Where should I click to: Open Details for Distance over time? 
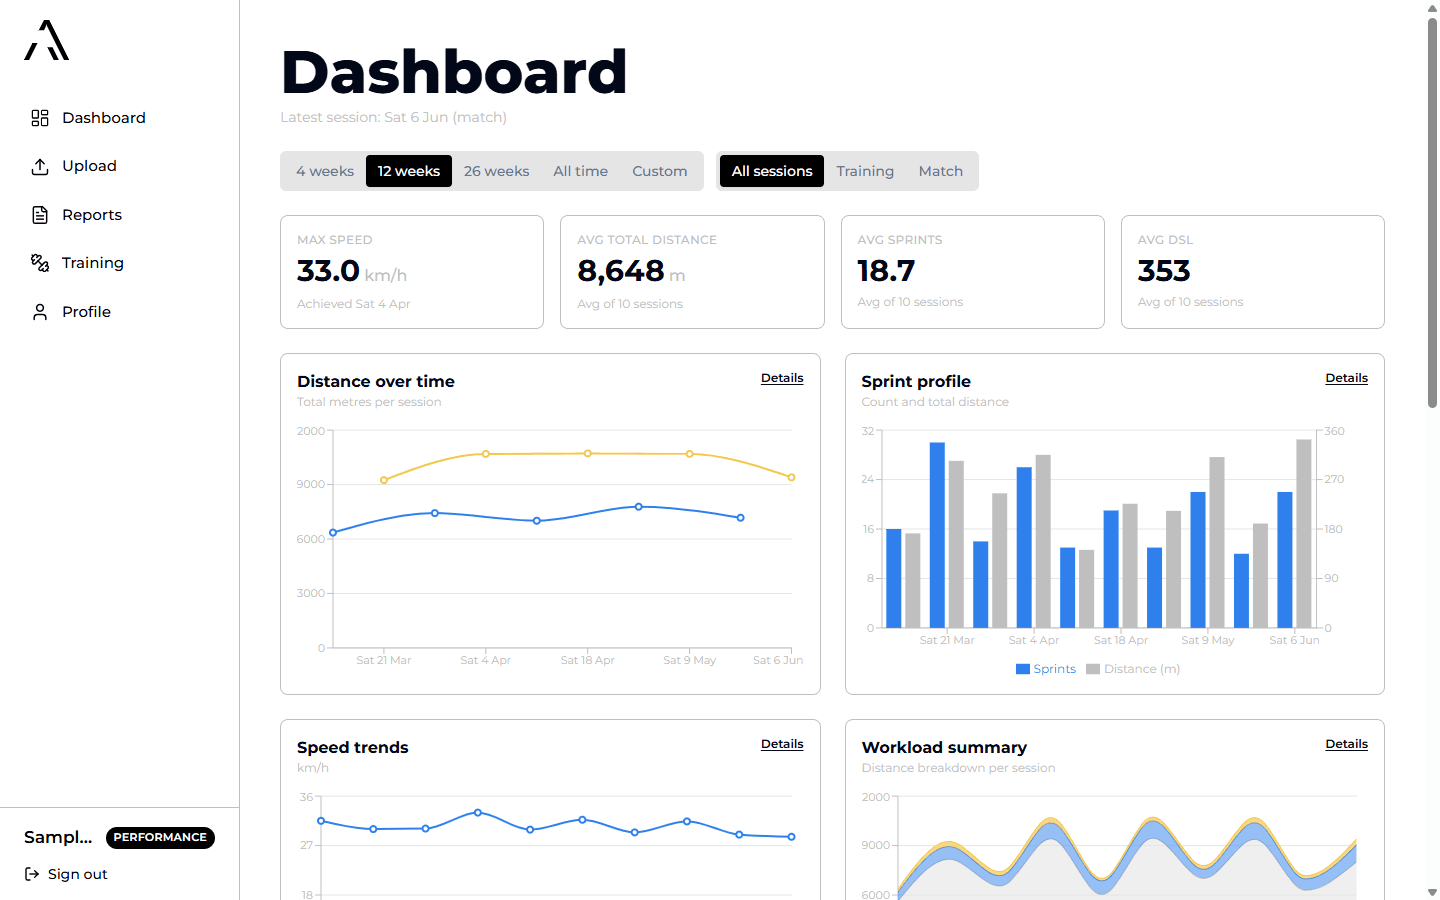(x=782, y=378)
